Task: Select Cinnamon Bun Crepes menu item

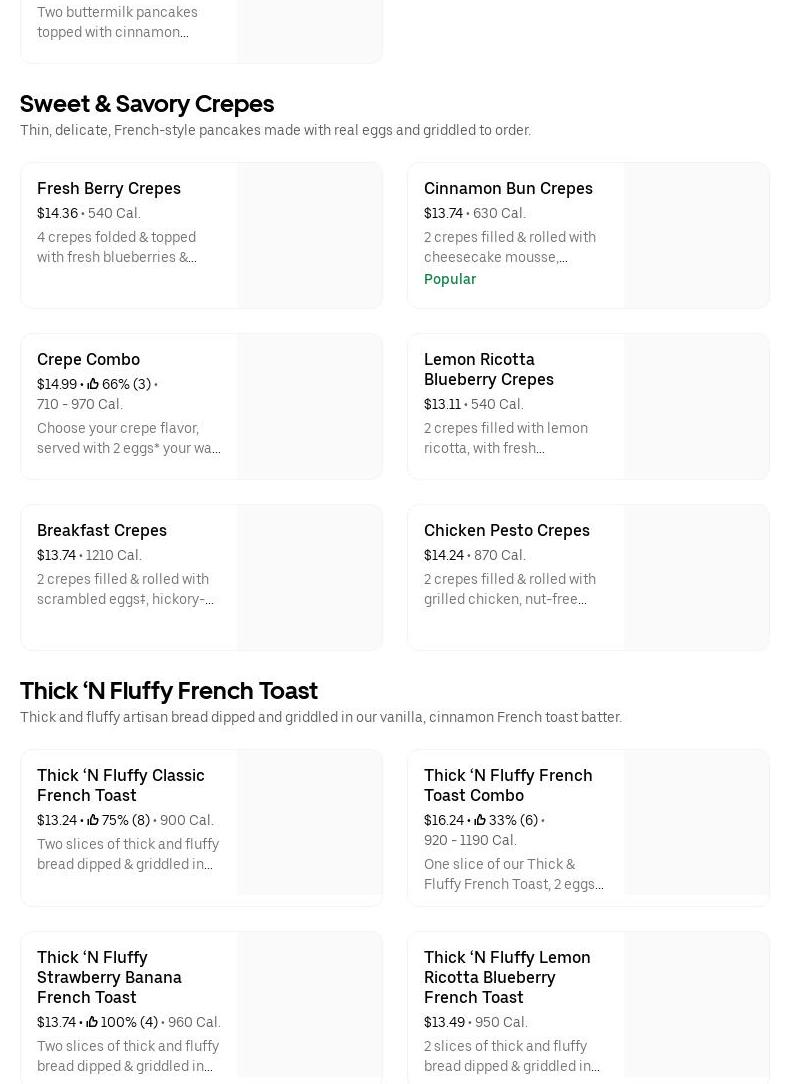Action: 508,188
